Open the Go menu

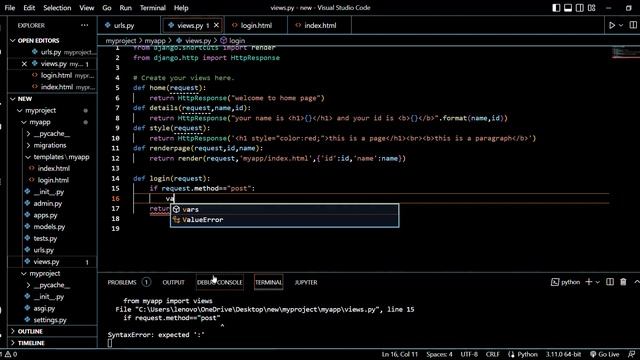tap(107, 8)
